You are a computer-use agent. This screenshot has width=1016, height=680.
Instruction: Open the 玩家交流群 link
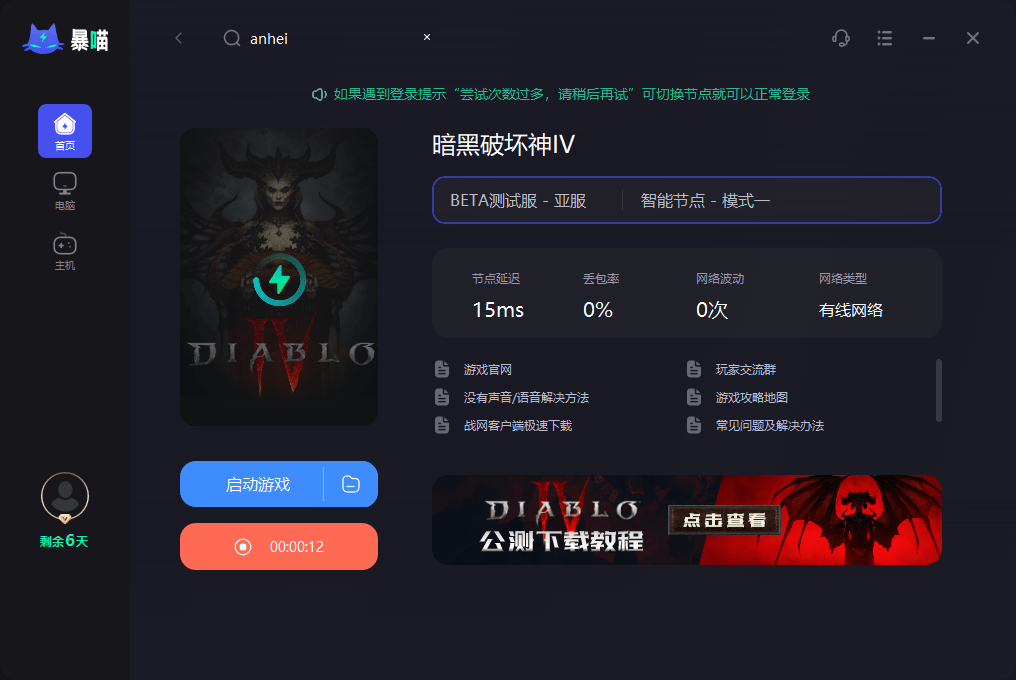746,369
